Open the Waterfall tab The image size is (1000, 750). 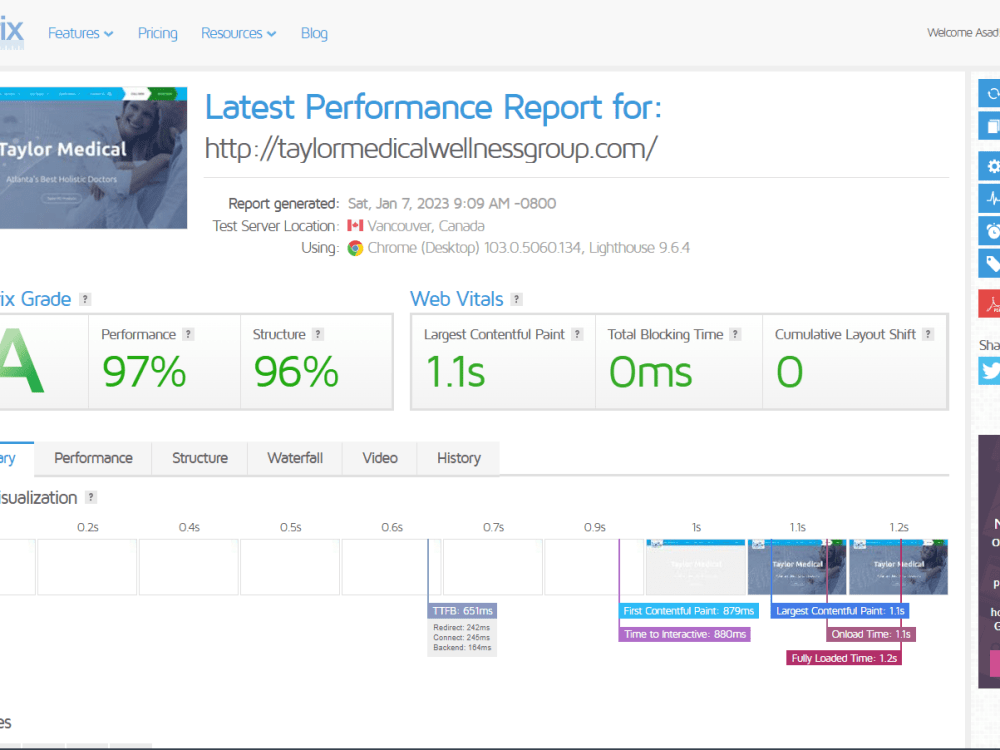point(295,459)
